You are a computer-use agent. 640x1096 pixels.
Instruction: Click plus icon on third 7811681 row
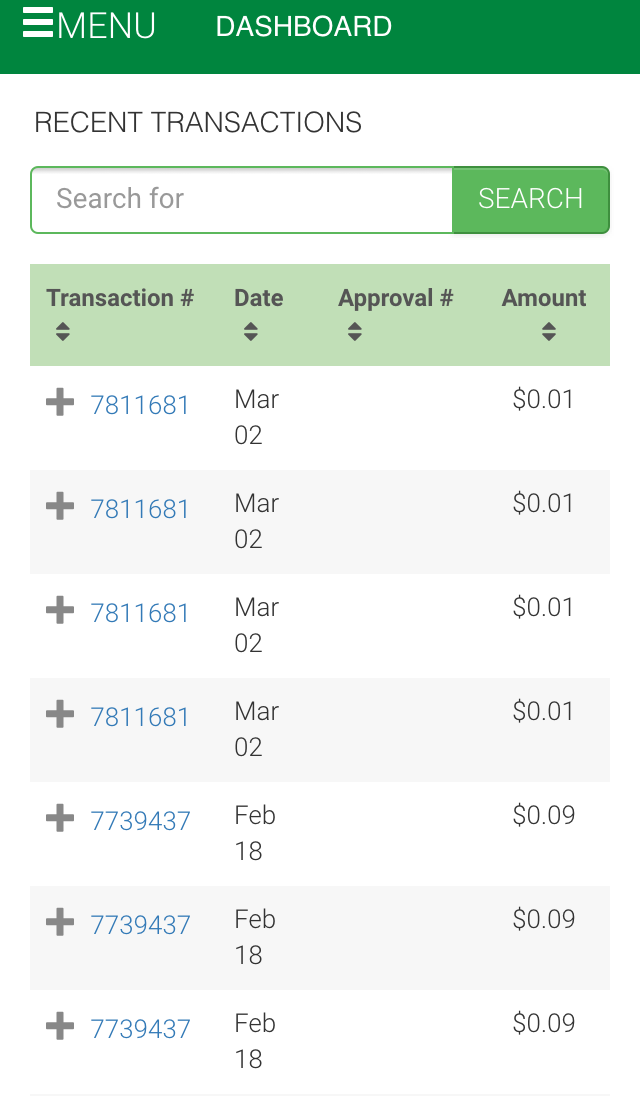pos(60,611)
